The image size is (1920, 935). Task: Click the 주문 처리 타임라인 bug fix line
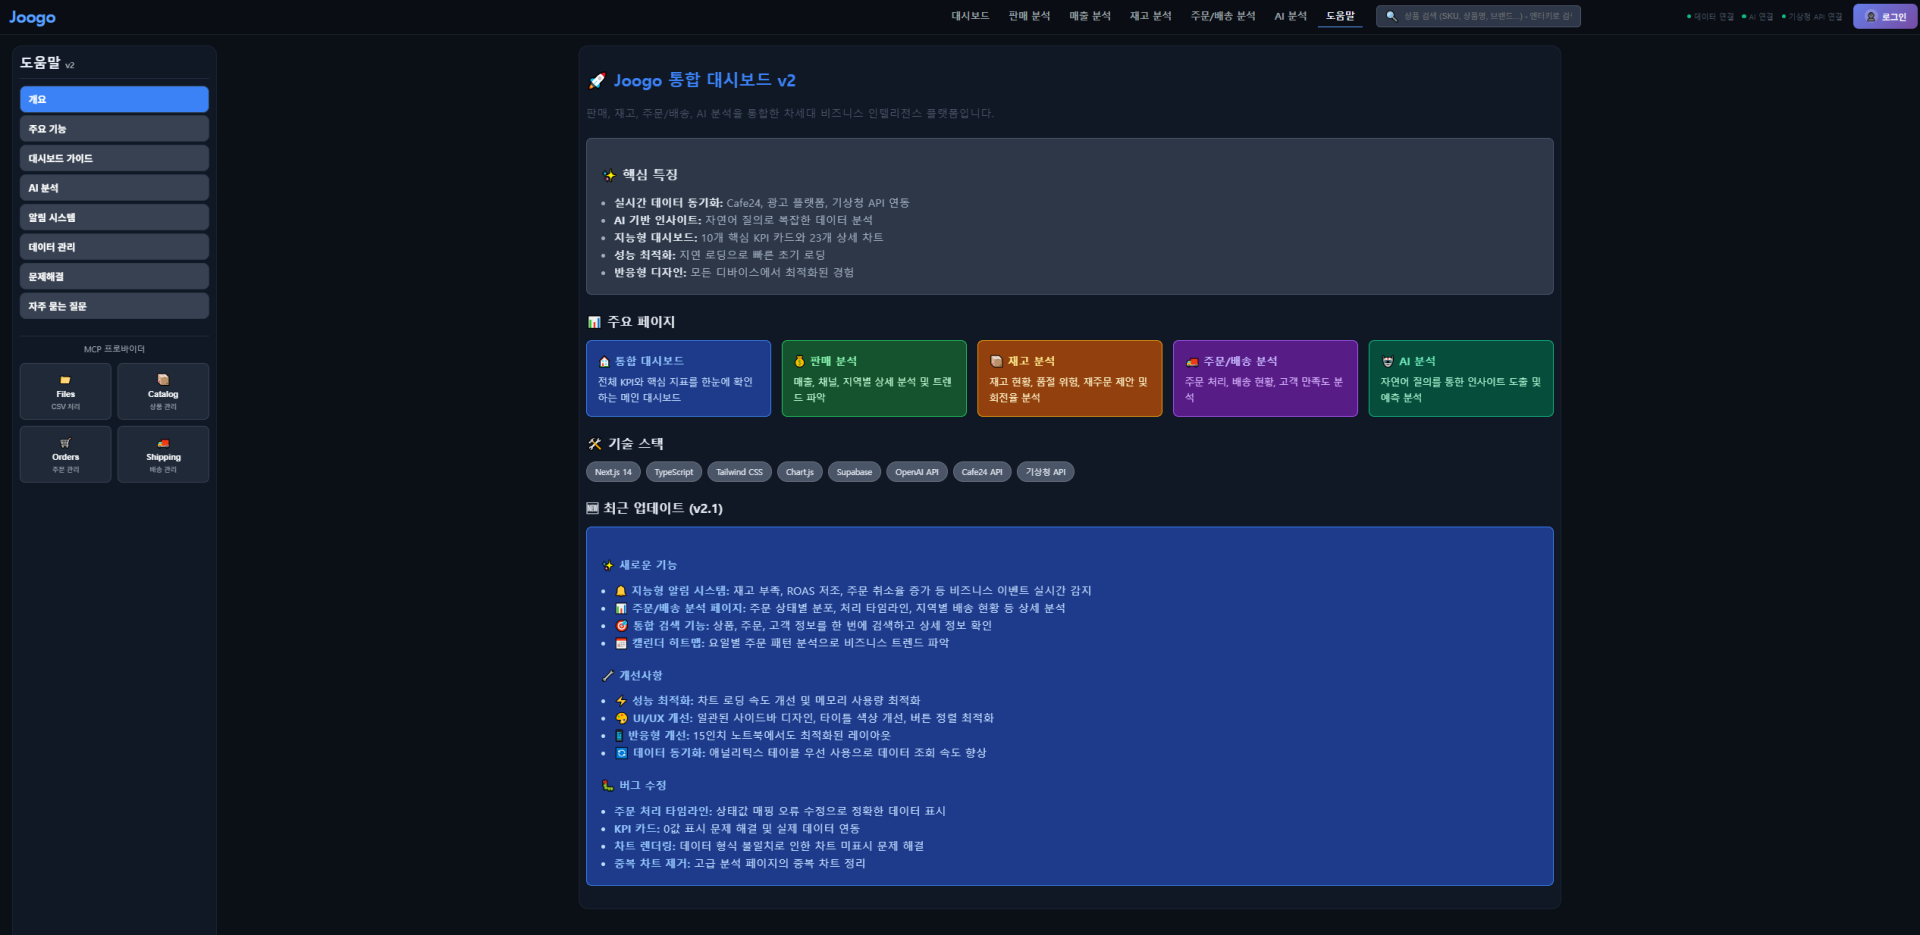coord(780,811)
